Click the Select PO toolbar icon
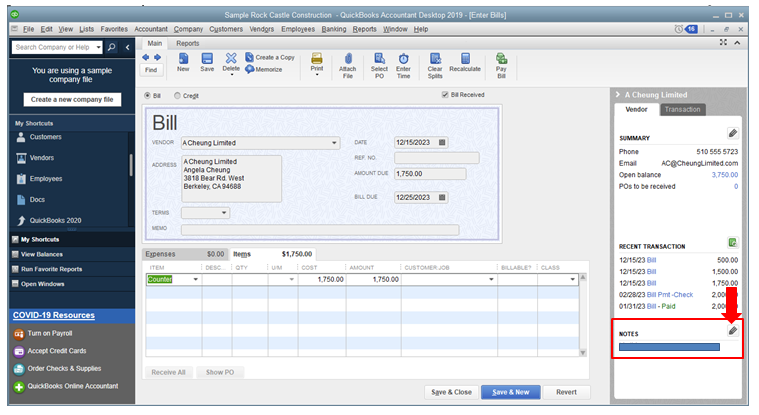This screenshot has height=415, width=759. [378, 64]
